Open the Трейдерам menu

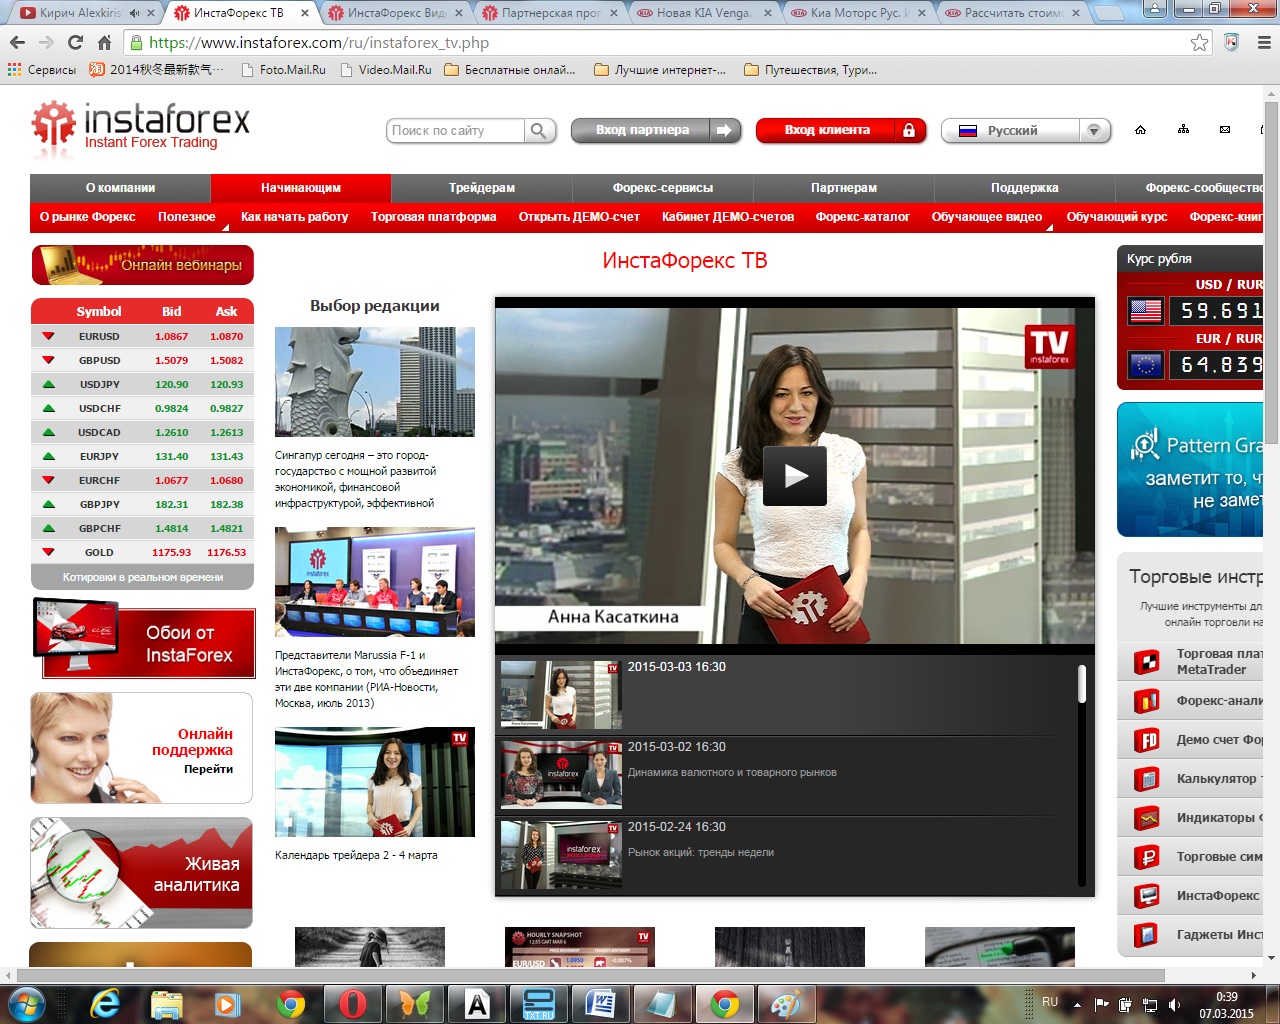coord(482,188)
